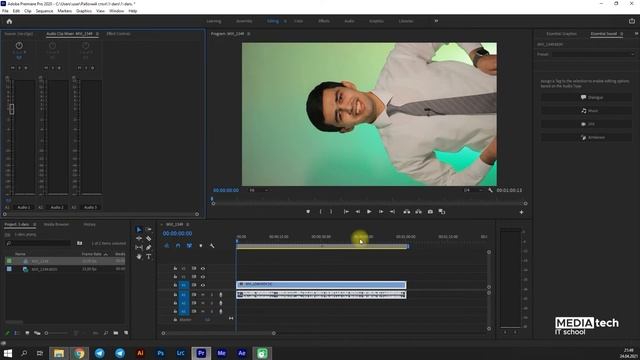Click Export Frame camera icon
Image resolution: width=640 pixels, height=360 pixels.
tap(430, 212)
